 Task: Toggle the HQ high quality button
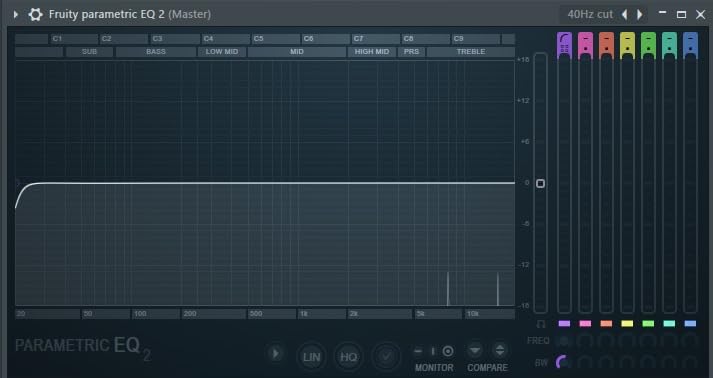click(349, 357)
